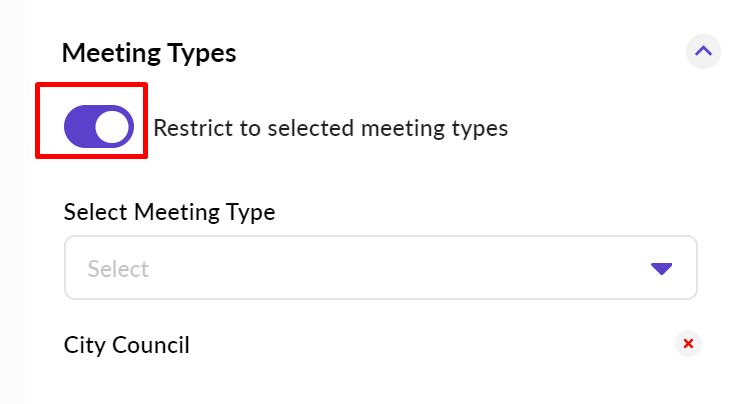Click the Meeting Types section heading
This screenshot has width=753, height=404.
pos(149,53)
